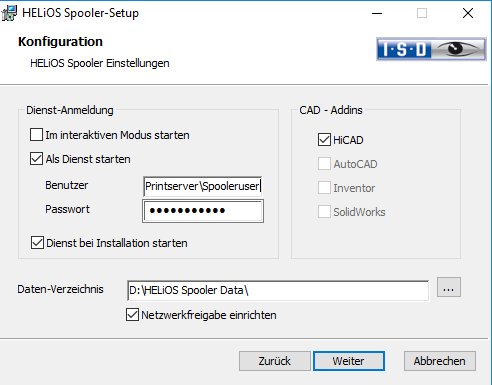Viewport: 492px width, 385px height.
Task: Minimize the setup window
Action: tap(377, 13)
